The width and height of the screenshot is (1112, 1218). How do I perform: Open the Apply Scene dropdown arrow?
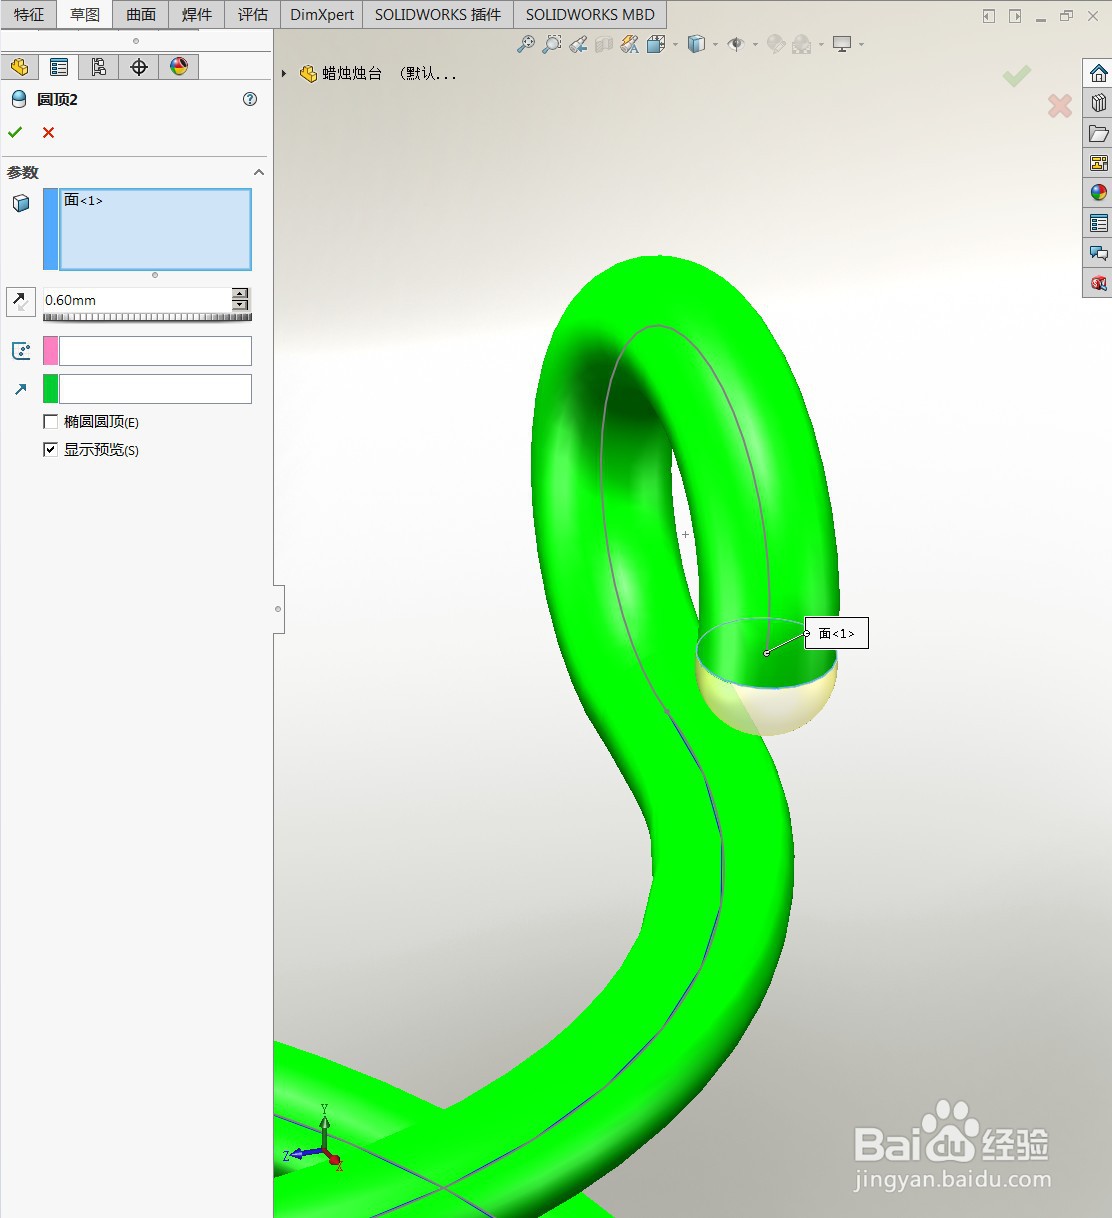821,44
